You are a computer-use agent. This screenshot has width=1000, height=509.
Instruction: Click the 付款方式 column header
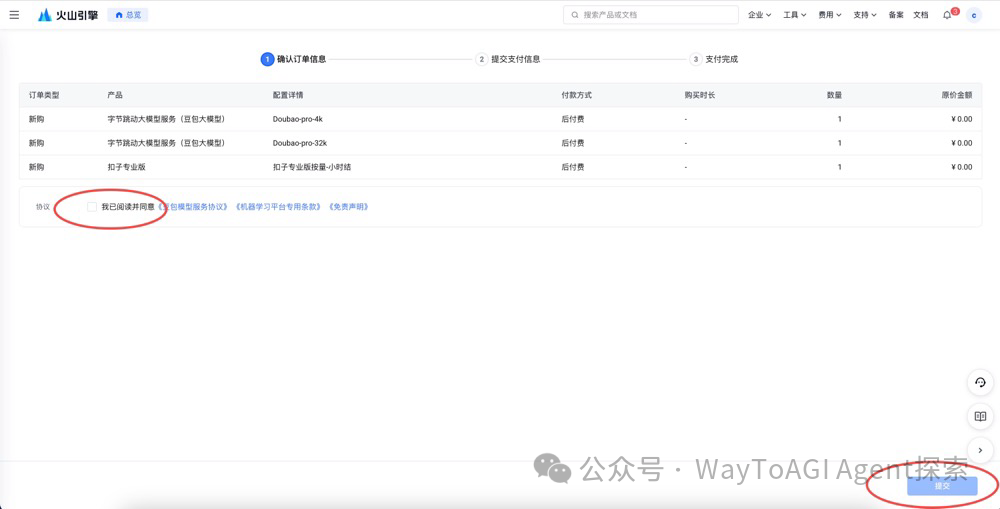pyautogui.click(x=577, y=95)
